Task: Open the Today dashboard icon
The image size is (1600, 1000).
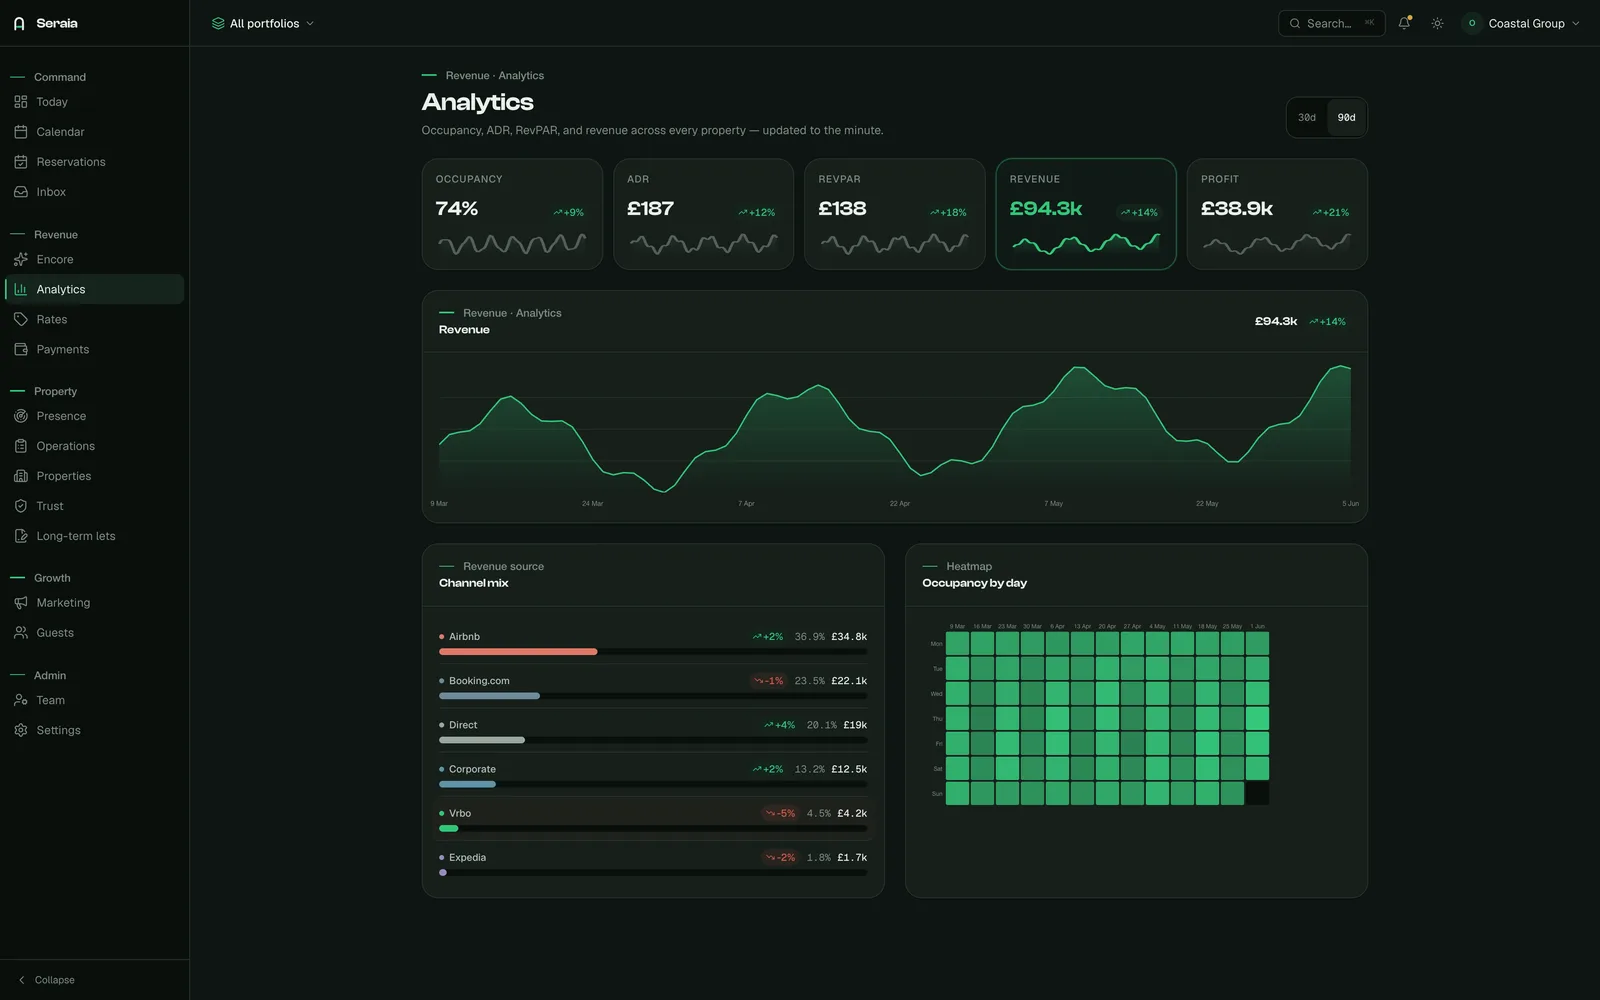Action: point(21,102)
